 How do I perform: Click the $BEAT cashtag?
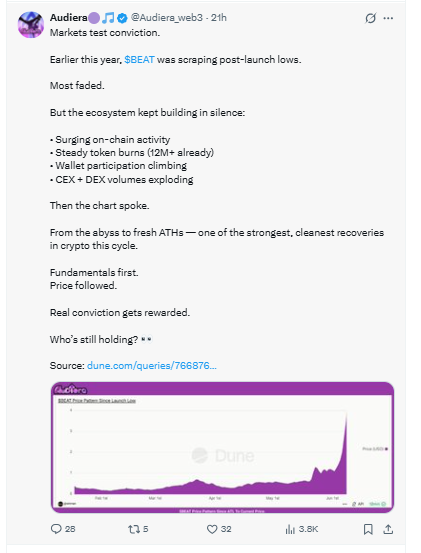click(x=139, y=60)
